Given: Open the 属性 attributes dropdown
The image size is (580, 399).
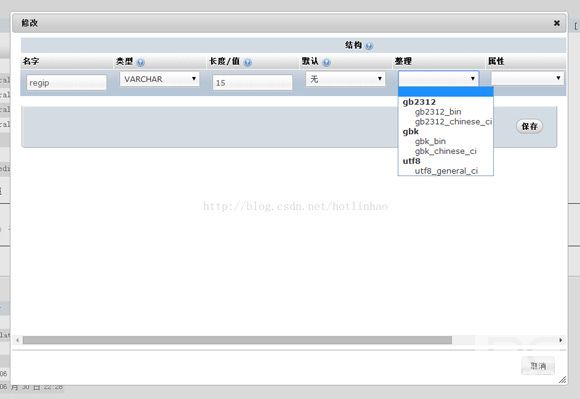Looking at the screenshot, I should [x=527, y=78].
